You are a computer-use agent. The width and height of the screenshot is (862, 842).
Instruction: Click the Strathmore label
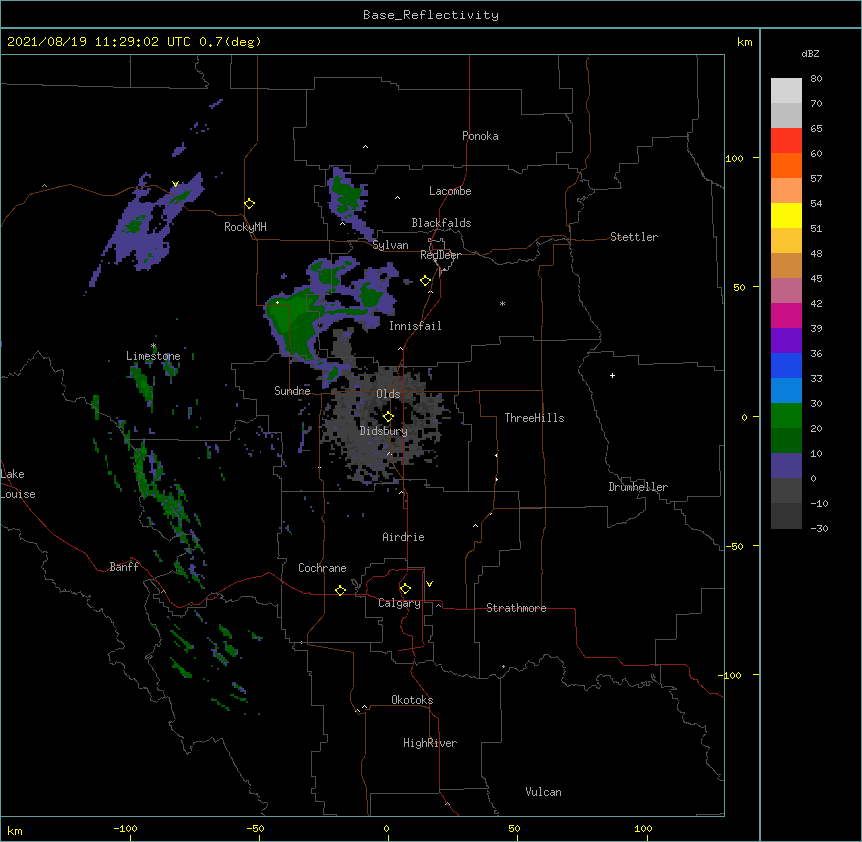coord(516,608)
